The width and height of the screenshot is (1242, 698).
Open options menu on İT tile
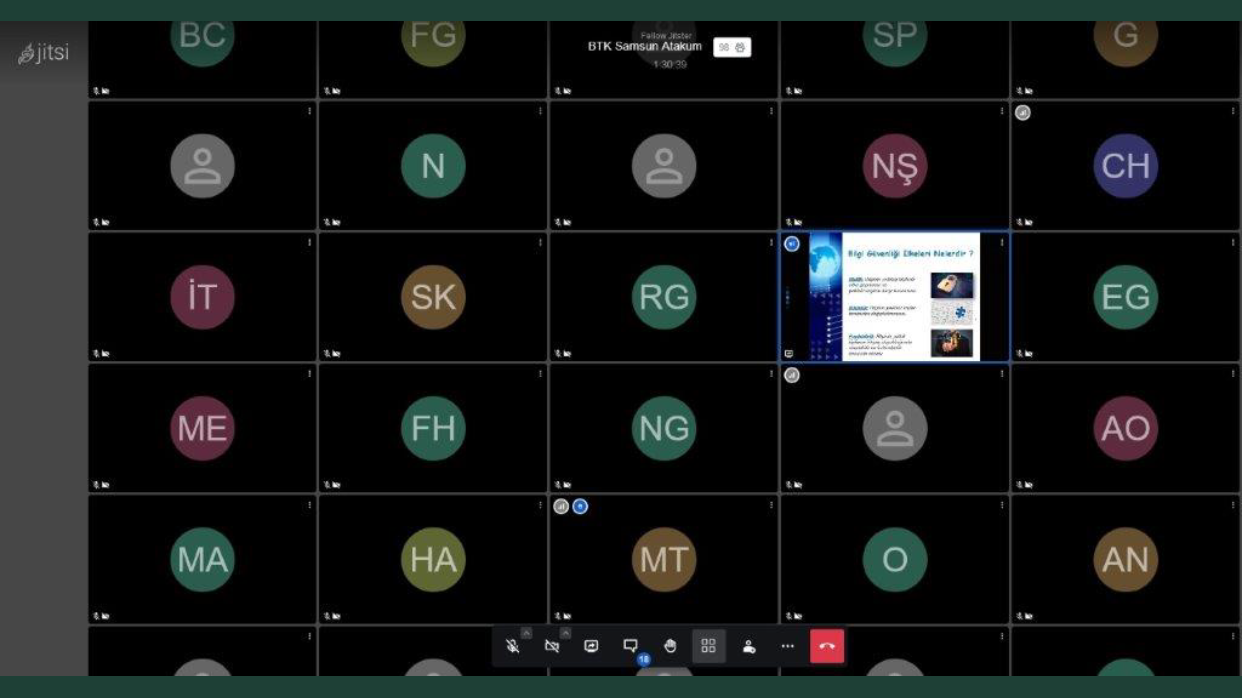point(309,242)
